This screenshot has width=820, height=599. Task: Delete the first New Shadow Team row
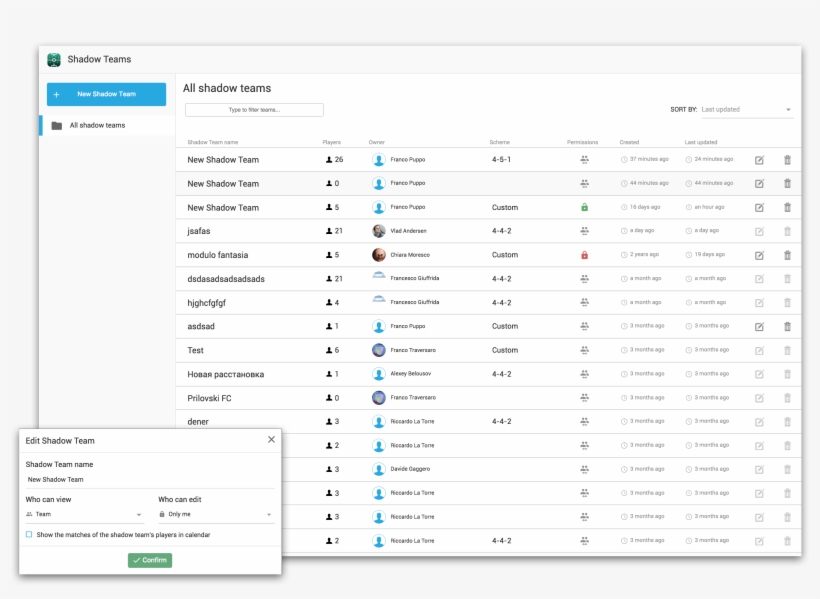[787, 160]
